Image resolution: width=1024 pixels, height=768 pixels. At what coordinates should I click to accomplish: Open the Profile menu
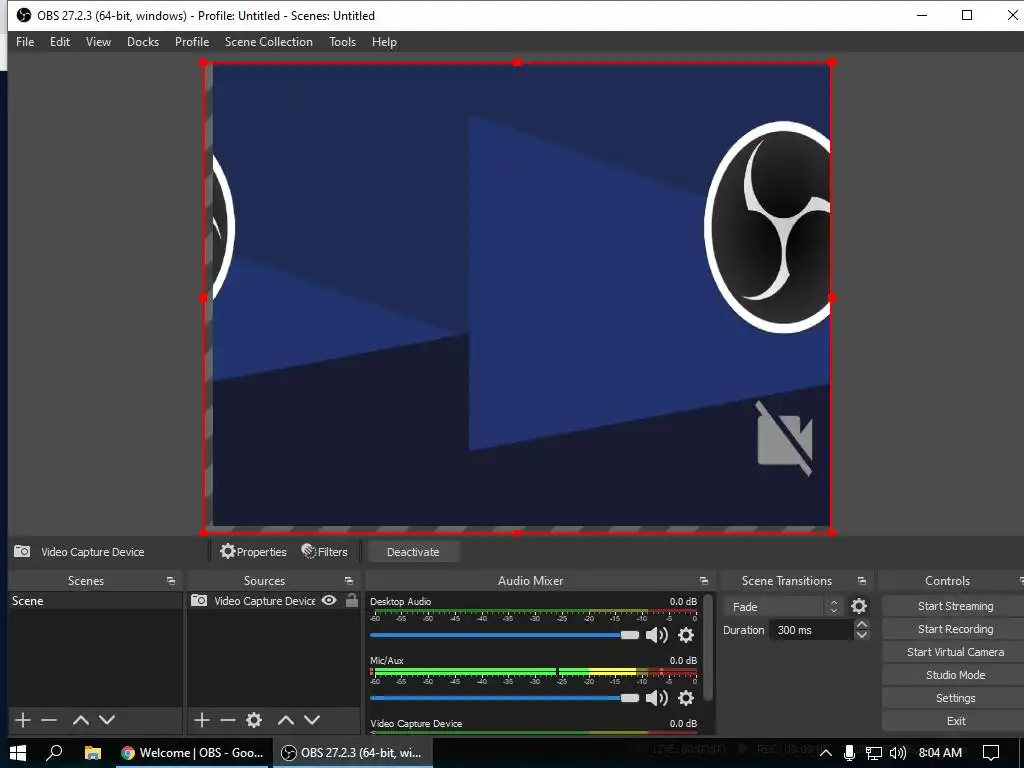click(191, 42)
